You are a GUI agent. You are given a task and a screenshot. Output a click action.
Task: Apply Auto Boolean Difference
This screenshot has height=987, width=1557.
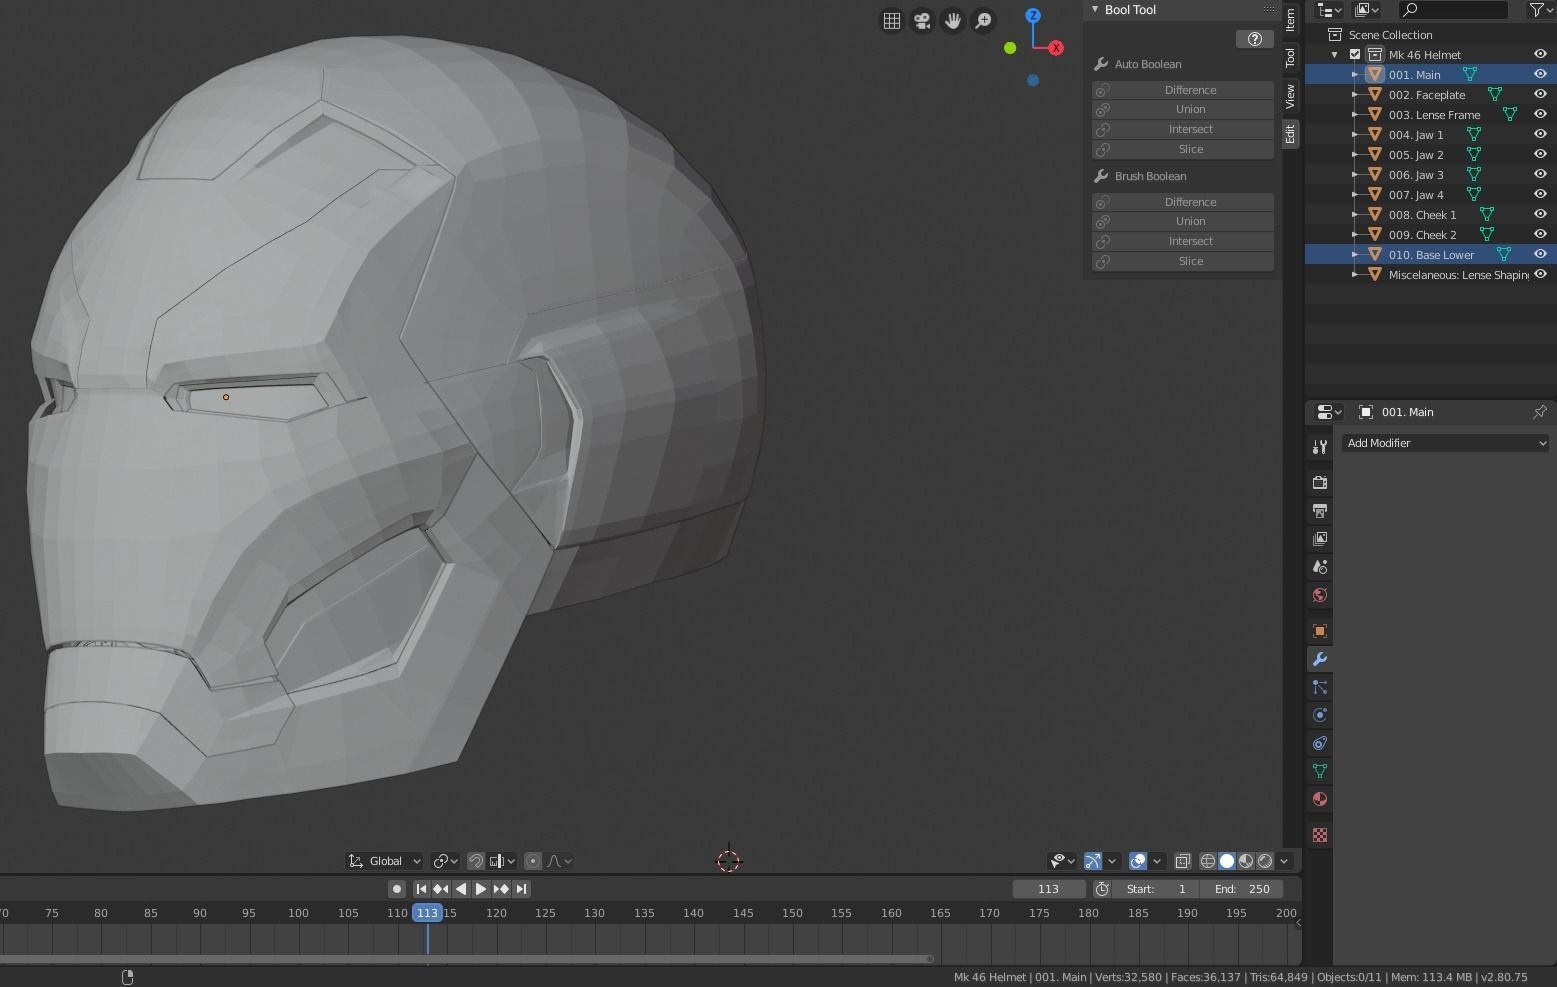[1183, 90]
